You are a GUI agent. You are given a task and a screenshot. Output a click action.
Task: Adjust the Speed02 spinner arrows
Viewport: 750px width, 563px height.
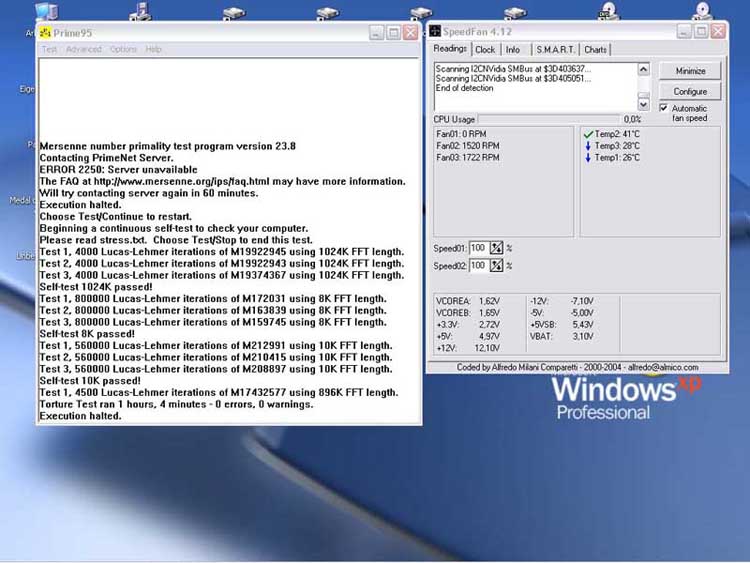(496, 265)
